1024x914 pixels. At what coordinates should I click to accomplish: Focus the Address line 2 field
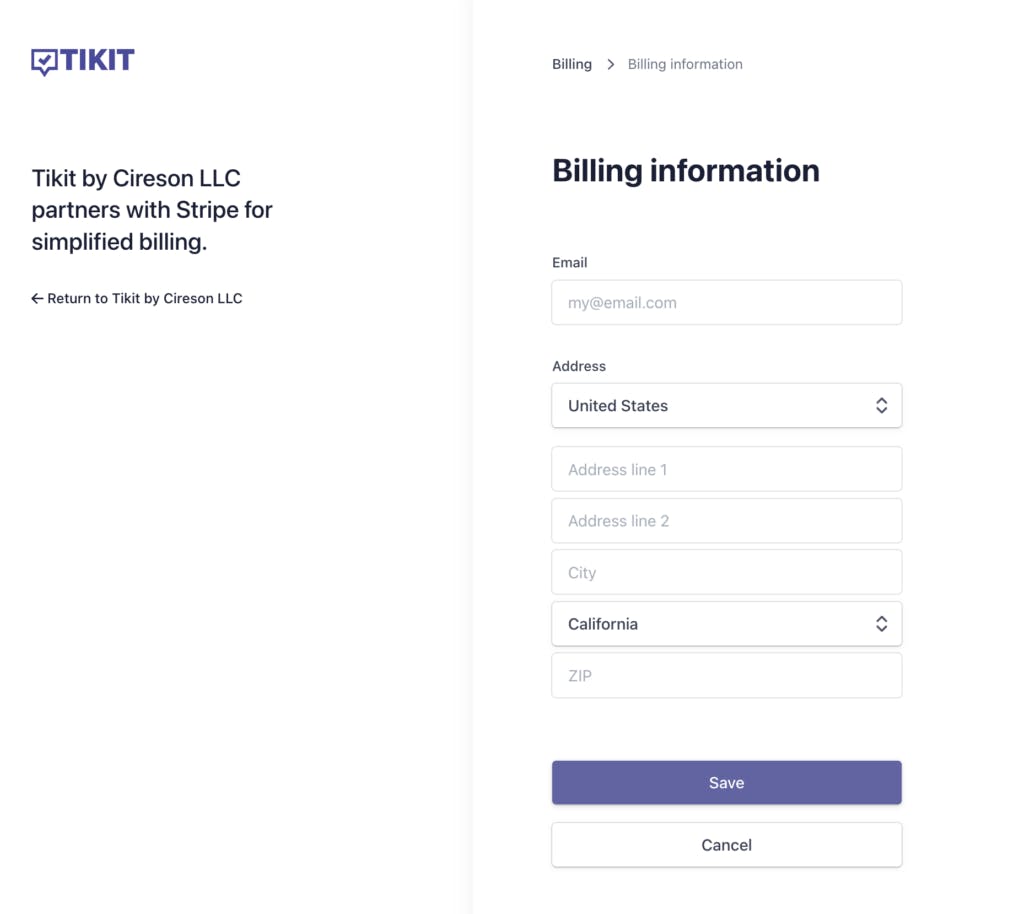pyautogui.click(x=726, y=521)
